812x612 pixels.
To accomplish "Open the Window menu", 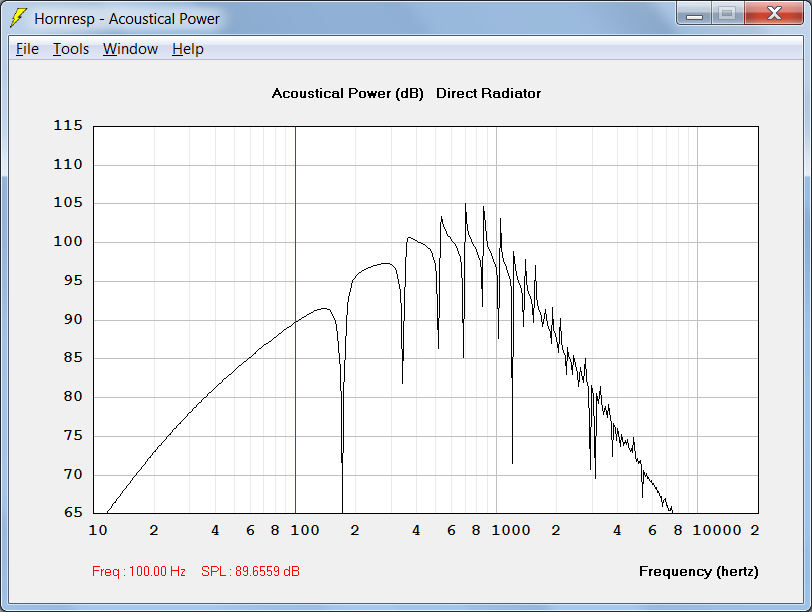I will click(130, 49).
